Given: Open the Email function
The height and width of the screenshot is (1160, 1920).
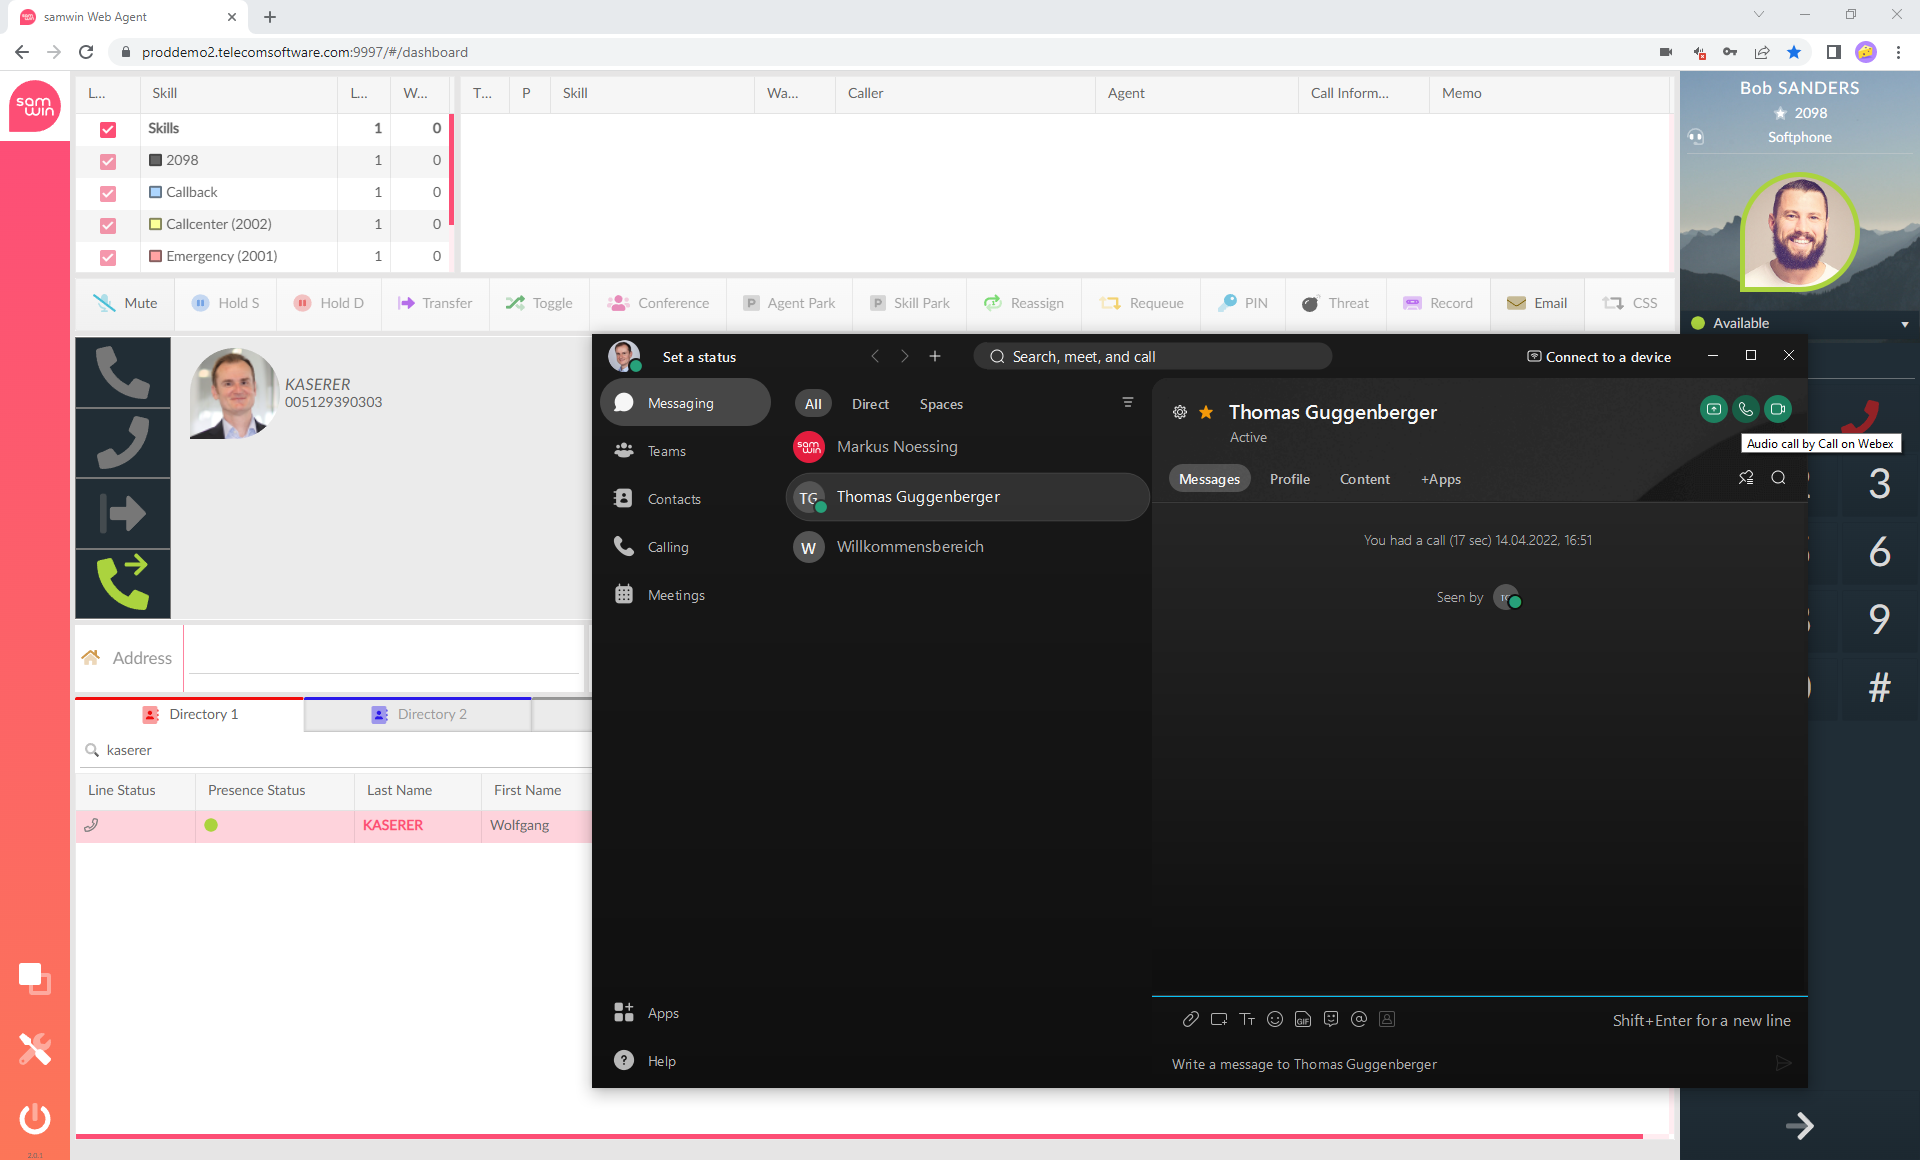Looking at the screenshot, I should click(1537, 303).
